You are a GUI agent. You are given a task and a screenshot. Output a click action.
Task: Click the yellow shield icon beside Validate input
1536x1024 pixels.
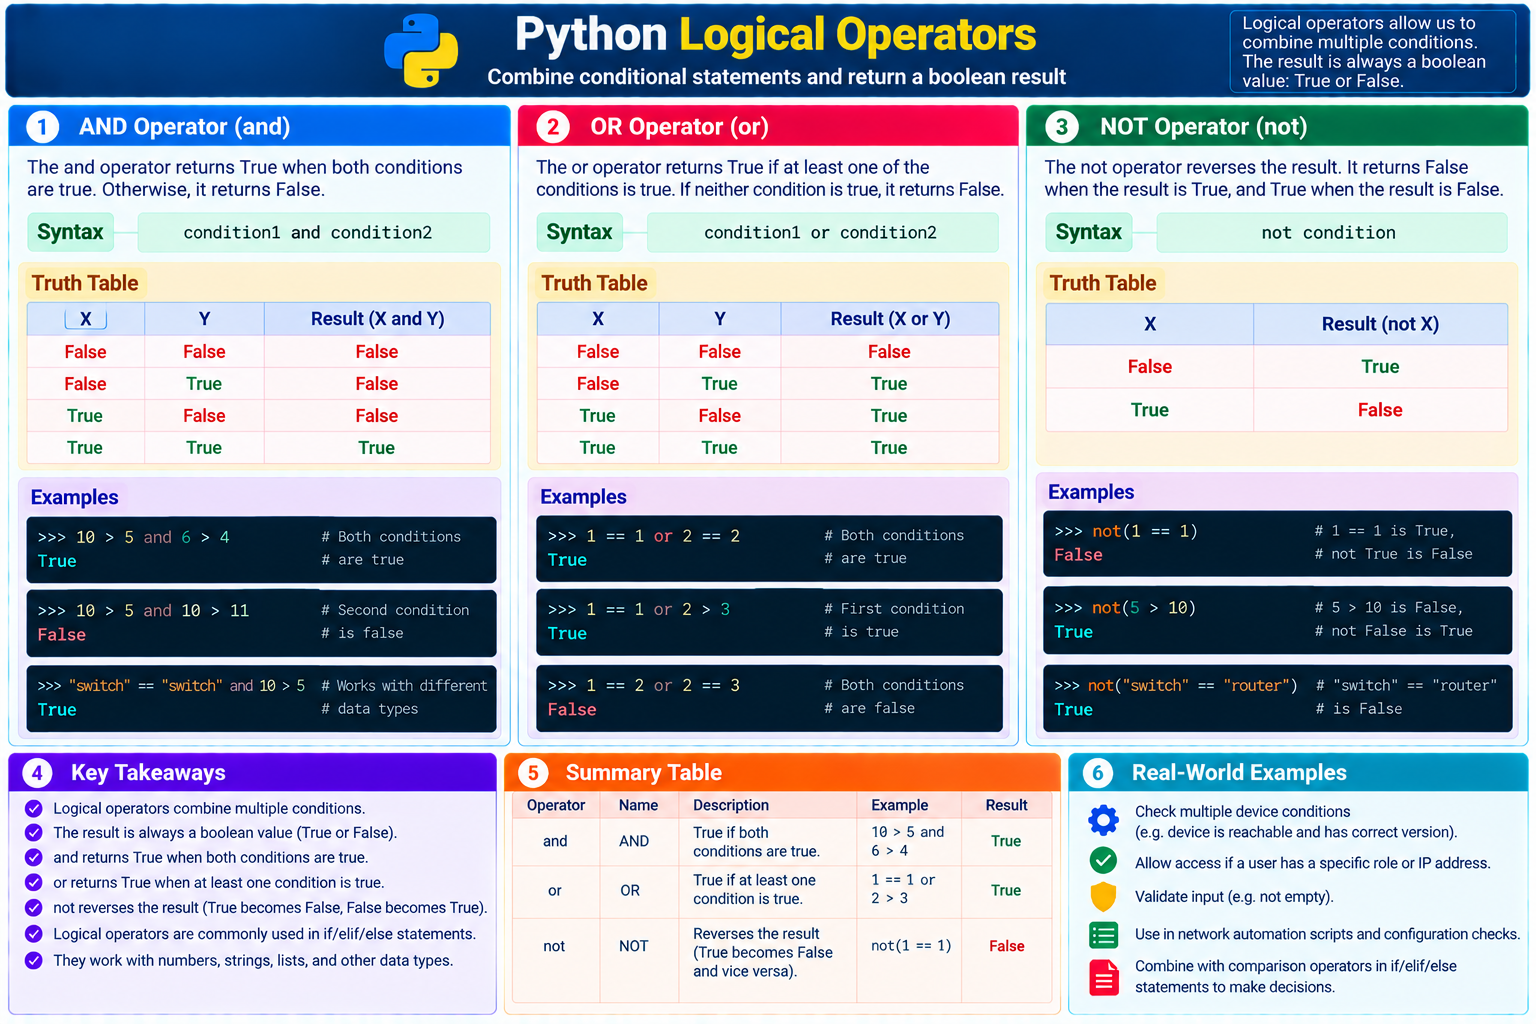pos(1103,897)
